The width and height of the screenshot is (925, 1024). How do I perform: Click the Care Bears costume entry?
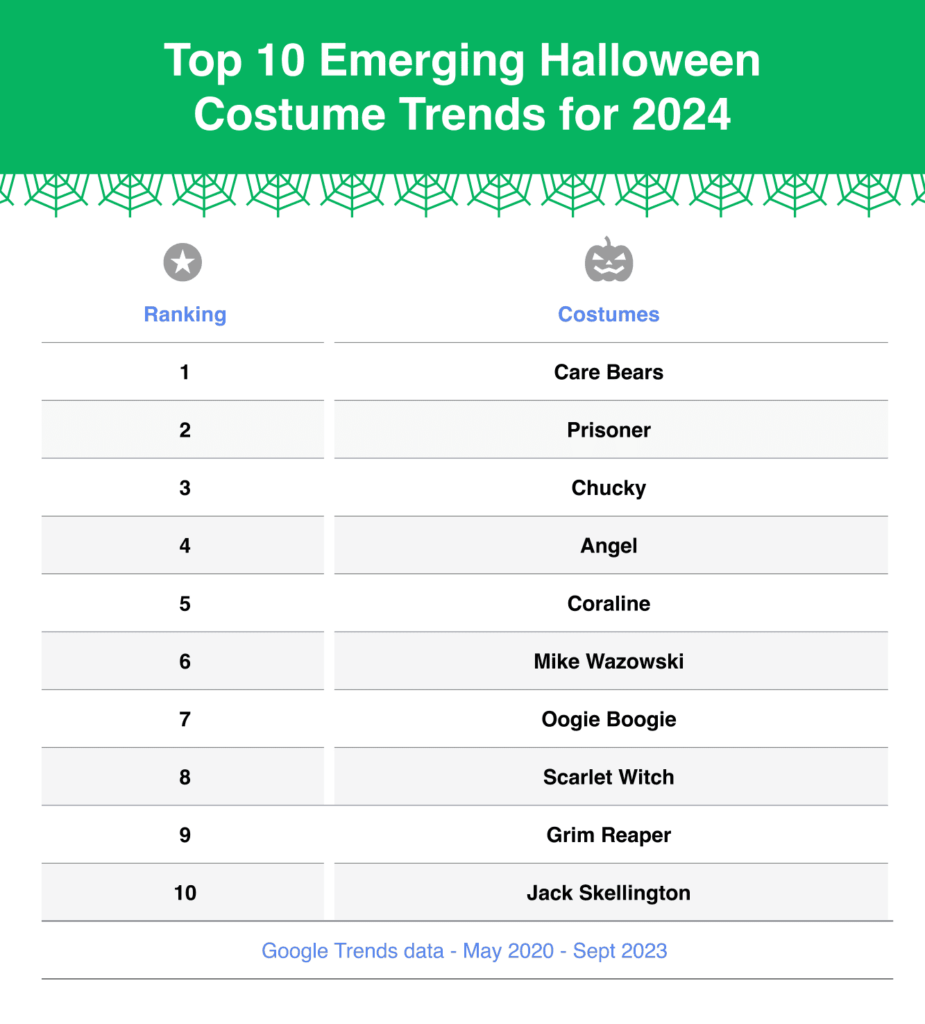(x=609, y=372)
